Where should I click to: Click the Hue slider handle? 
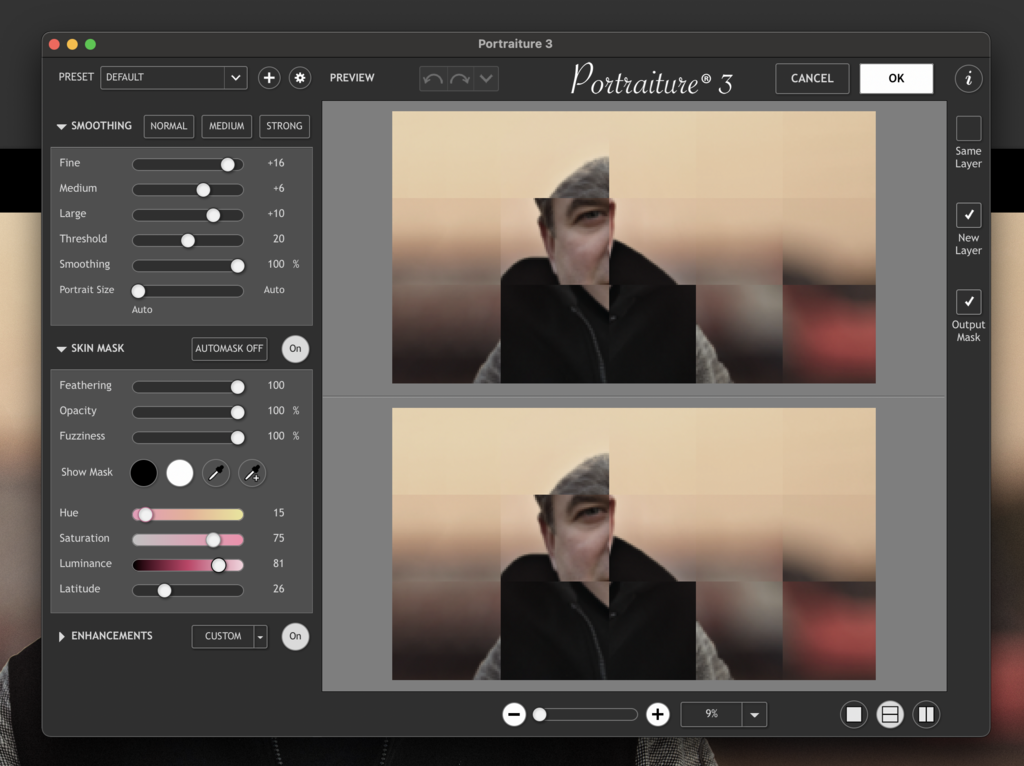pyautogui.click(x=146, y=515)
